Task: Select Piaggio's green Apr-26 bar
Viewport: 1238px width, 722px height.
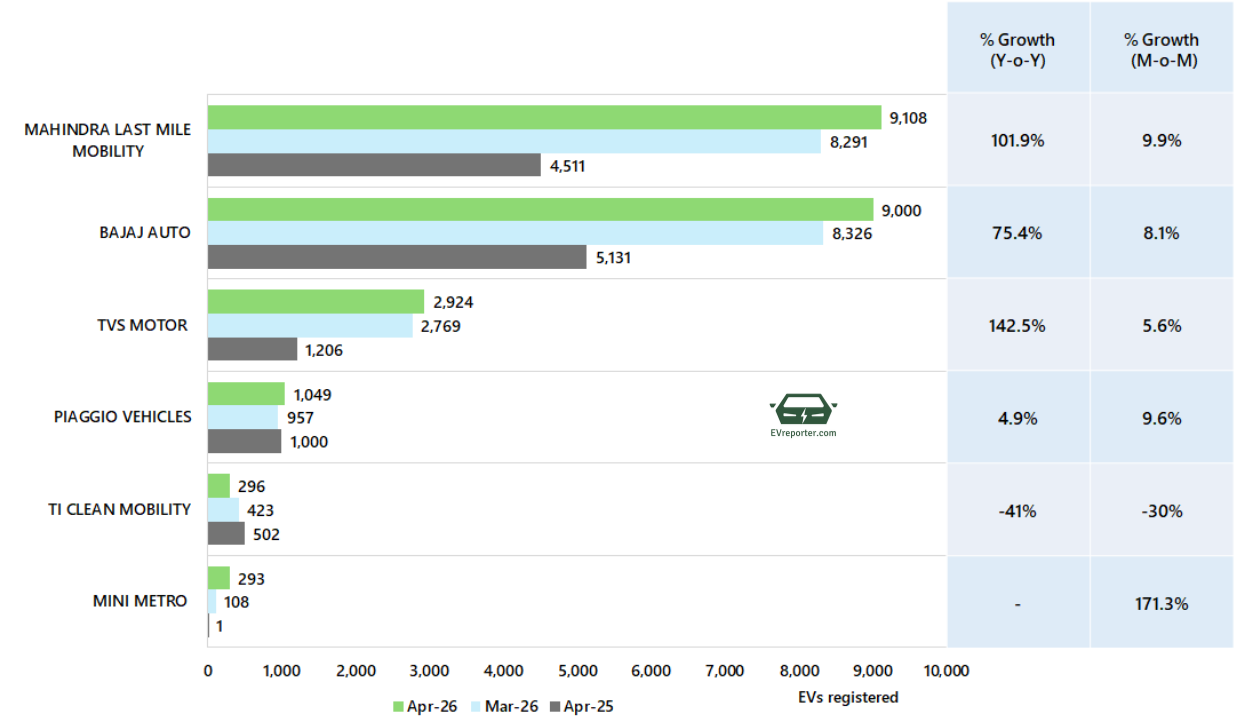Action: coord(246,394)
